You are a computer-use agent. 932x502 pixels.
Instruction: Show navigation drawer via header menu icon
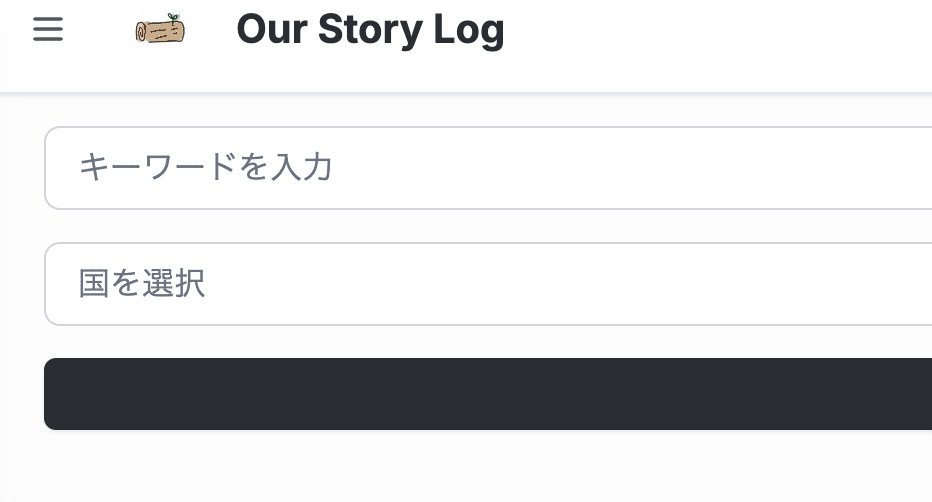coord(48,30)
